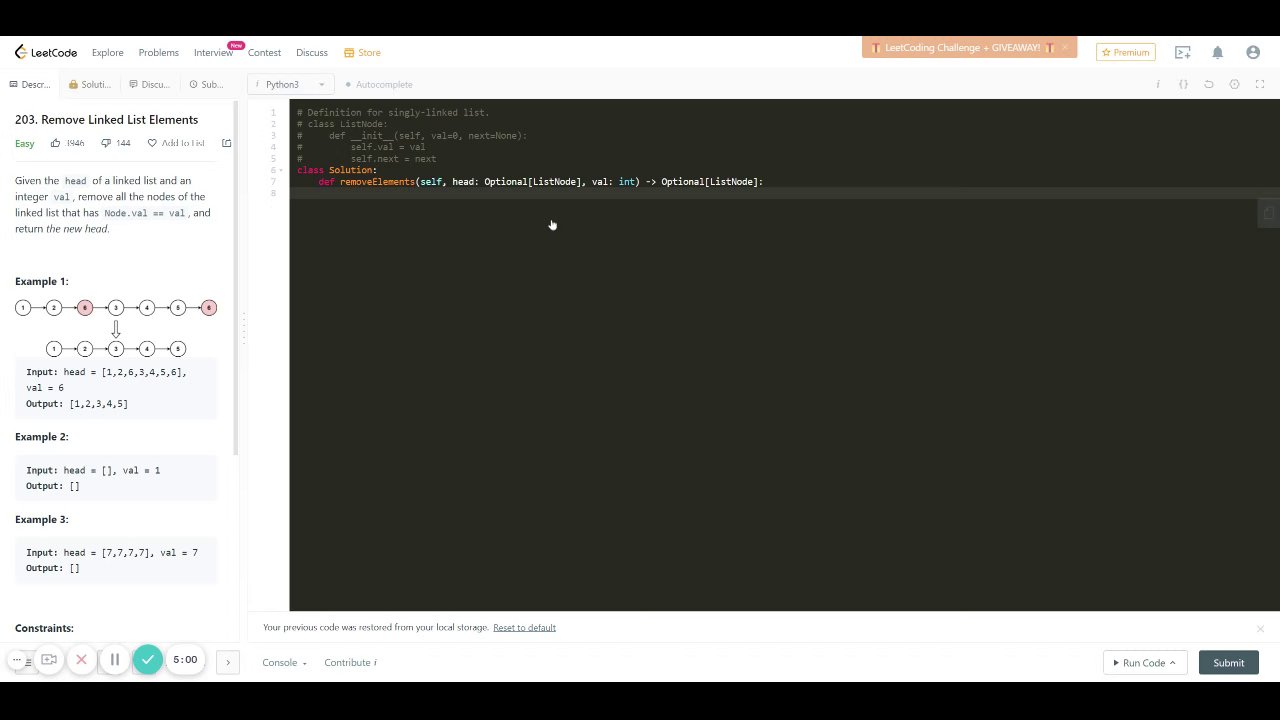1280x720 pixels.
Task: Reset code to default with undo icon
Action: (1209, 84)
